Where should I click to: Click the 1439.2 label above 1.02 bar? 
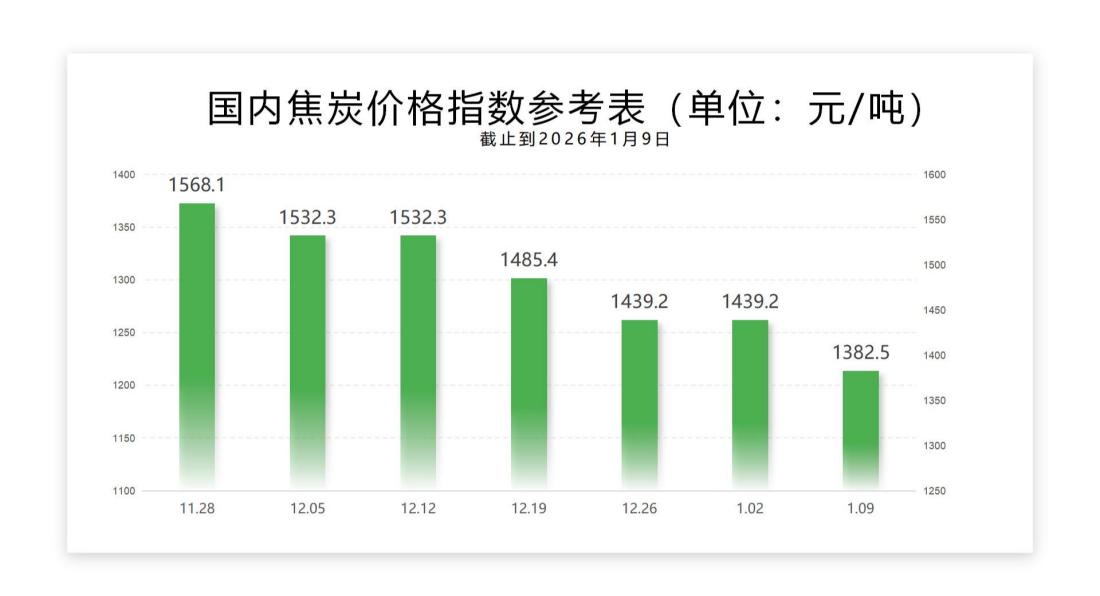point(750,302)
